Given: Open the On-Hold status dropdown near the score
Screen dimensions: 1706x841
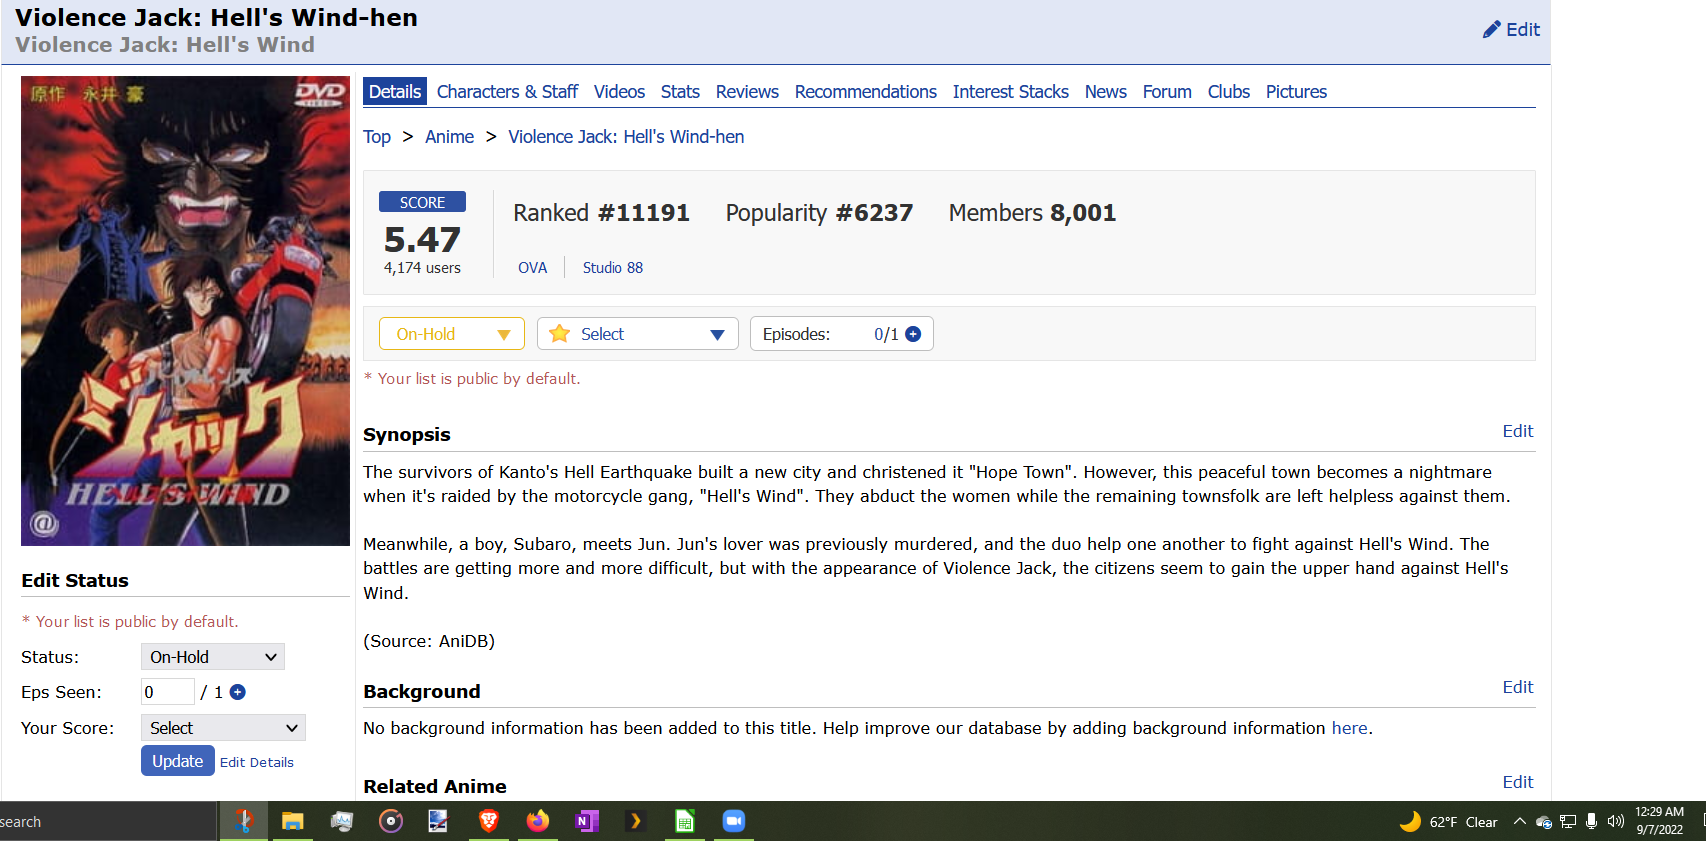Looking at the screenshot, I should (452, 334).
